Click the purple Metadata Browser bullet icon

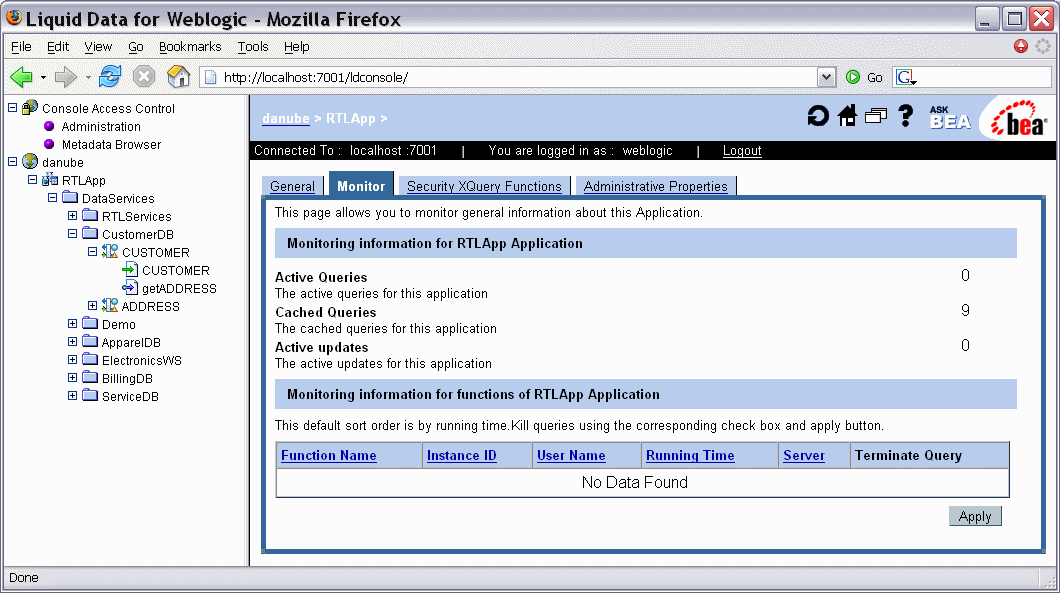(49, 144)
